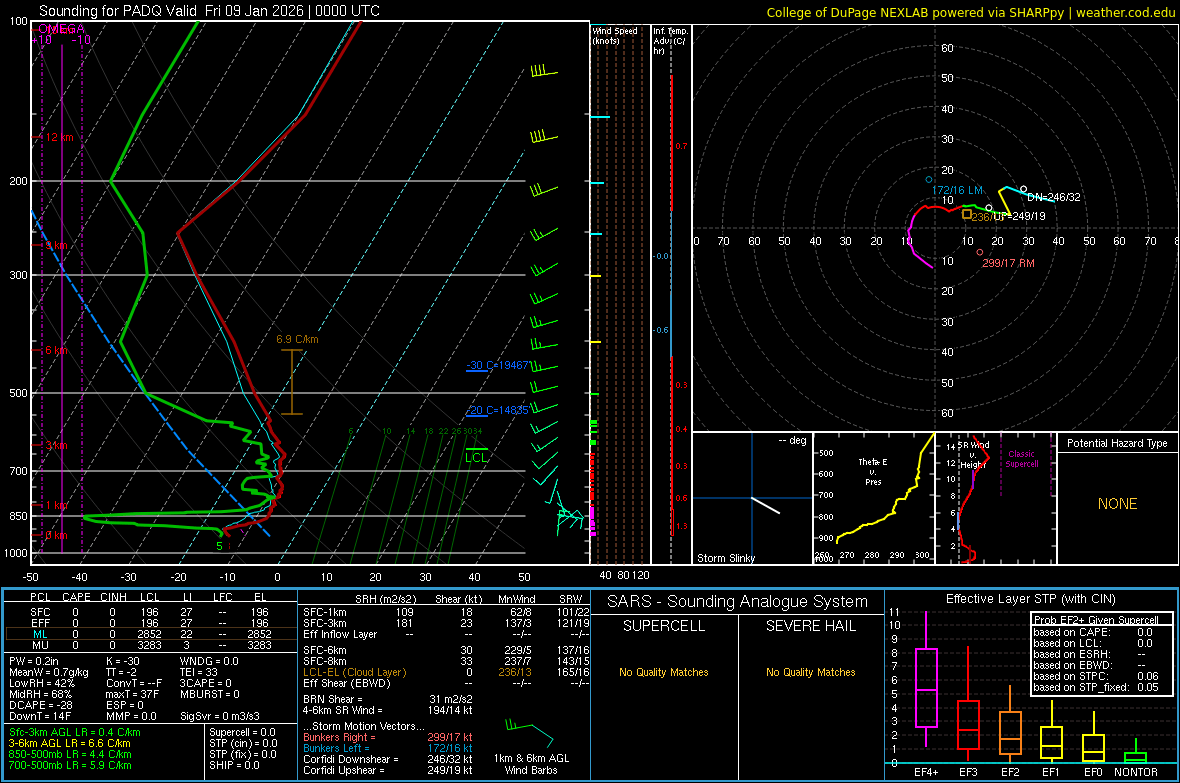Click the Effective Layer STP (with CIN) title
This screenshot has width=1180, height=783.
(1030, 599)
